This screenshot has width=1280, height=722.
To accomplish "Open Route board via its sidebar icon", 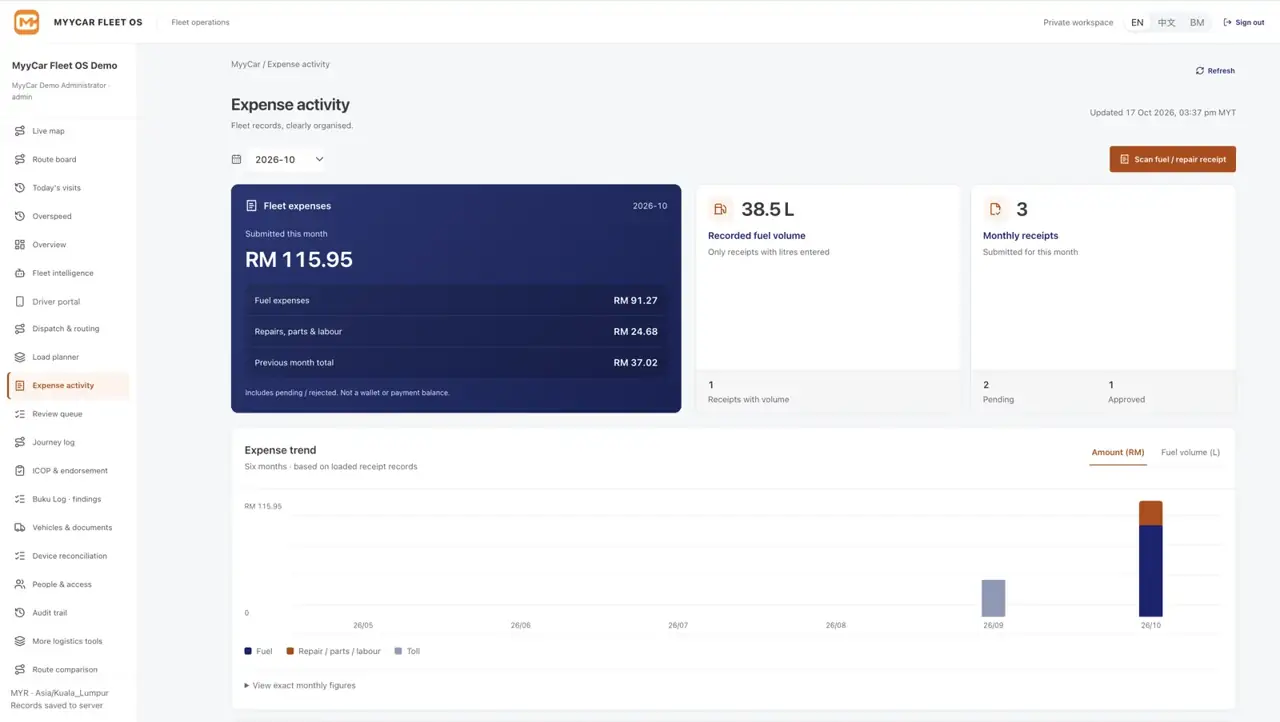I will click(20, 159).
